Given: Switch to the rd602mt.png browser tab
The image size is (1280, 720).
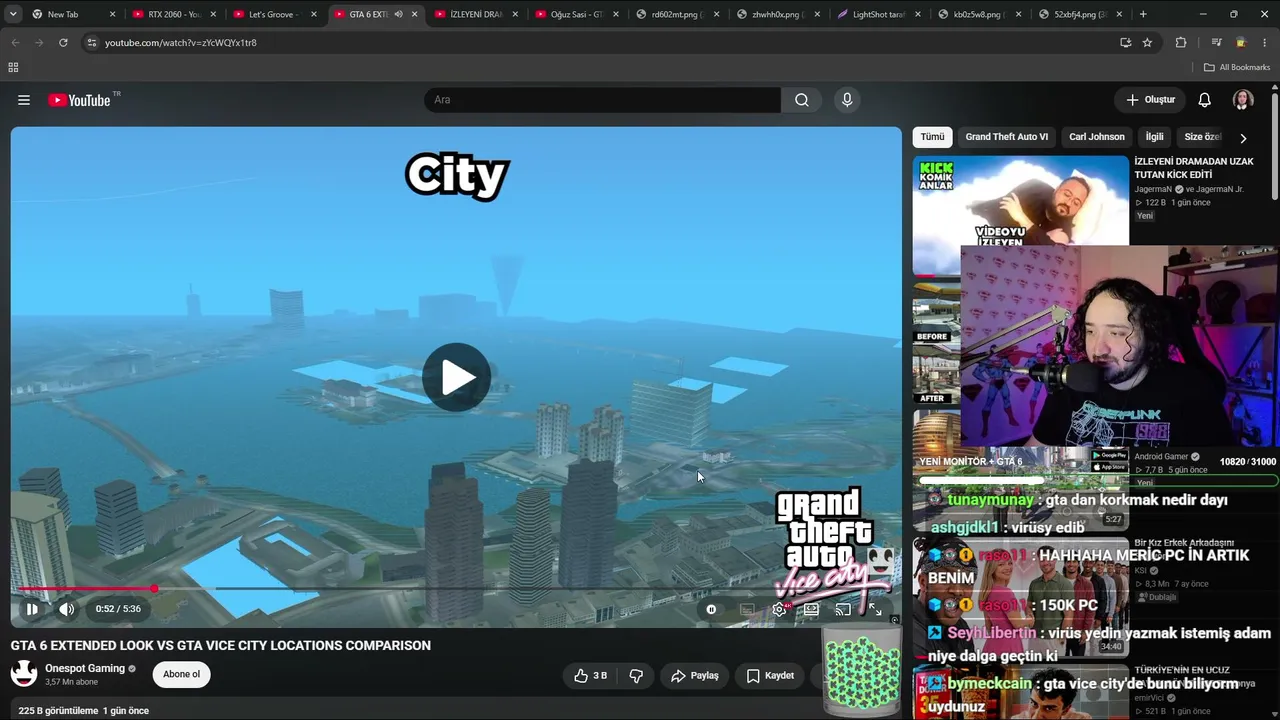Looking at the screenshot, I should (677, 15).
